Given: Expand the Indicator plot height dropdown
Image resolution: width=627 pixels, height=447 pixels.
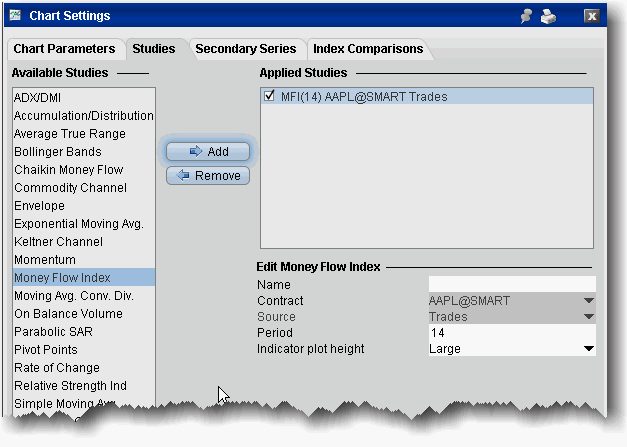Looking at the screenshot, I should [588, 349].
